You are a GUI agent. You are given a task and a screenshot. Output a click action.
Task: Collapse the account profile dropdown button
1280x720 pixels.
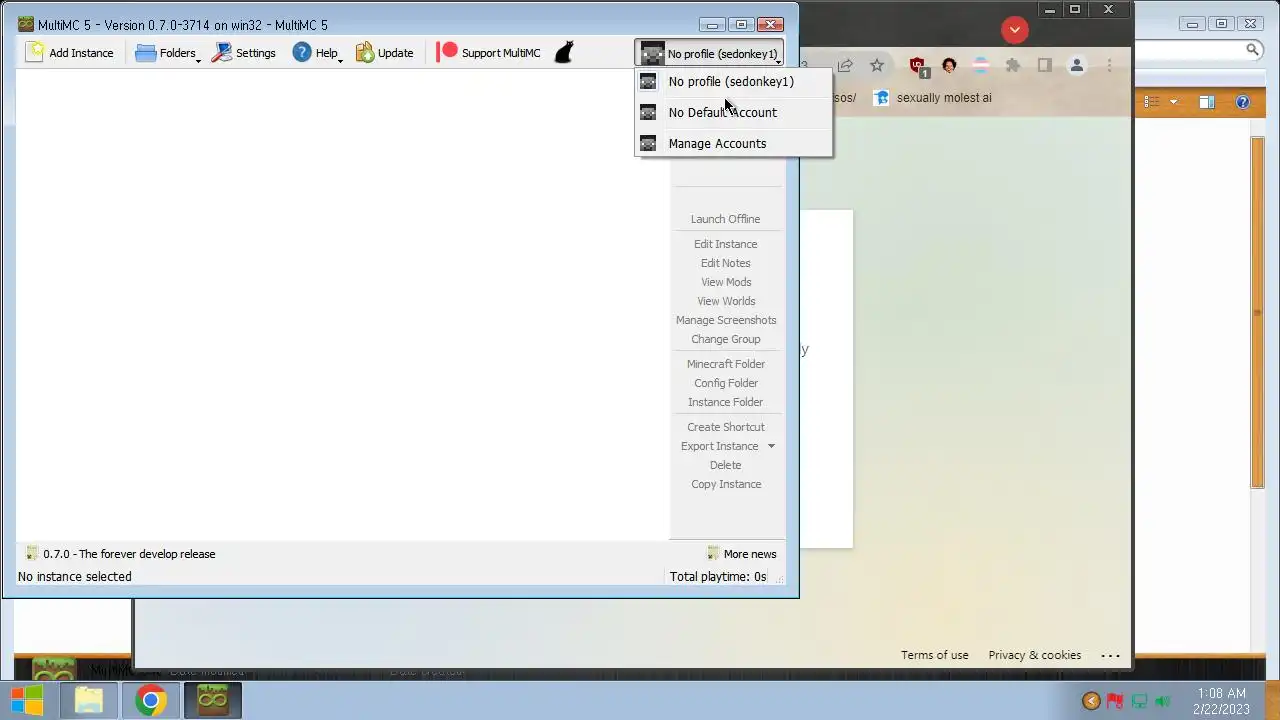click(709, 53)
